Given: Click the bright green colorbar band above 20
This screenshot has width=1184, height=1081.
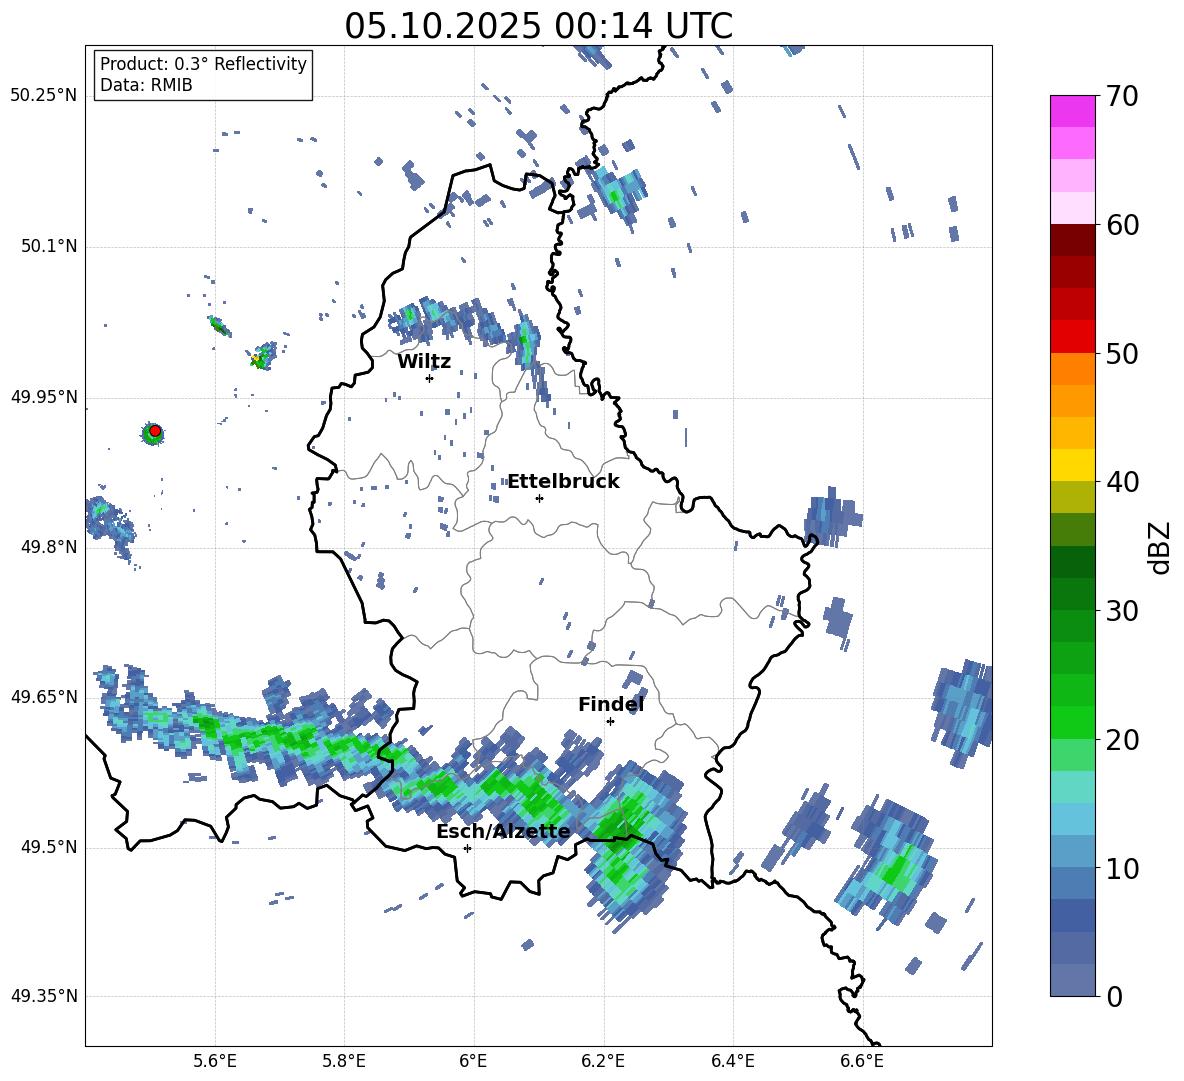Looking at the screenshot, I should coord(1072,722).
